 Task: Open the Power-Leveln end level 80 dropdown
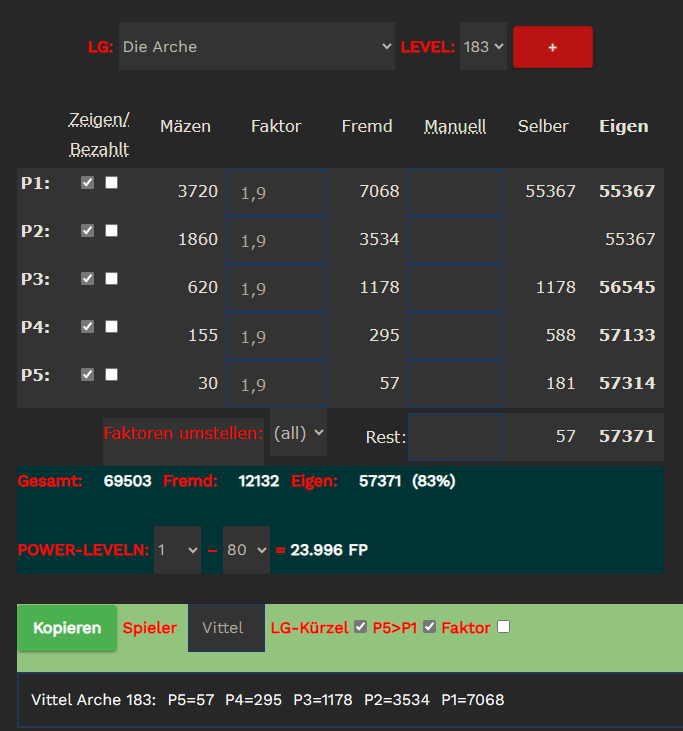[246, 550]
